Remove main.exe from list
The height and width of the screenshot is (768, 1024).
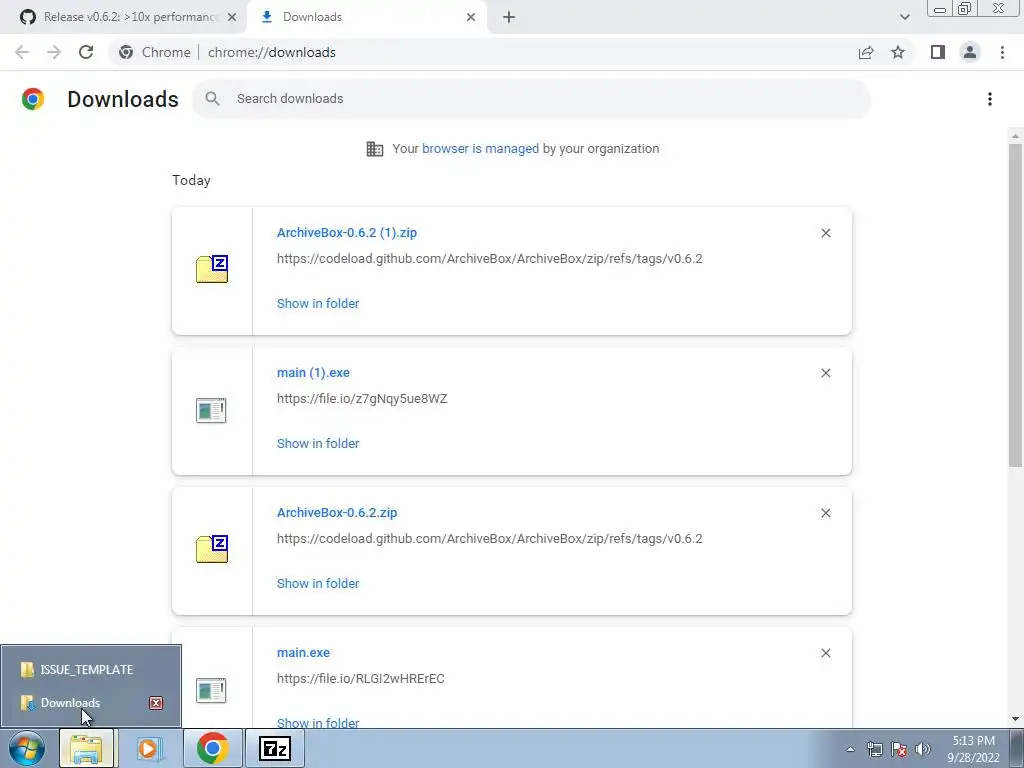pos(825,653)
